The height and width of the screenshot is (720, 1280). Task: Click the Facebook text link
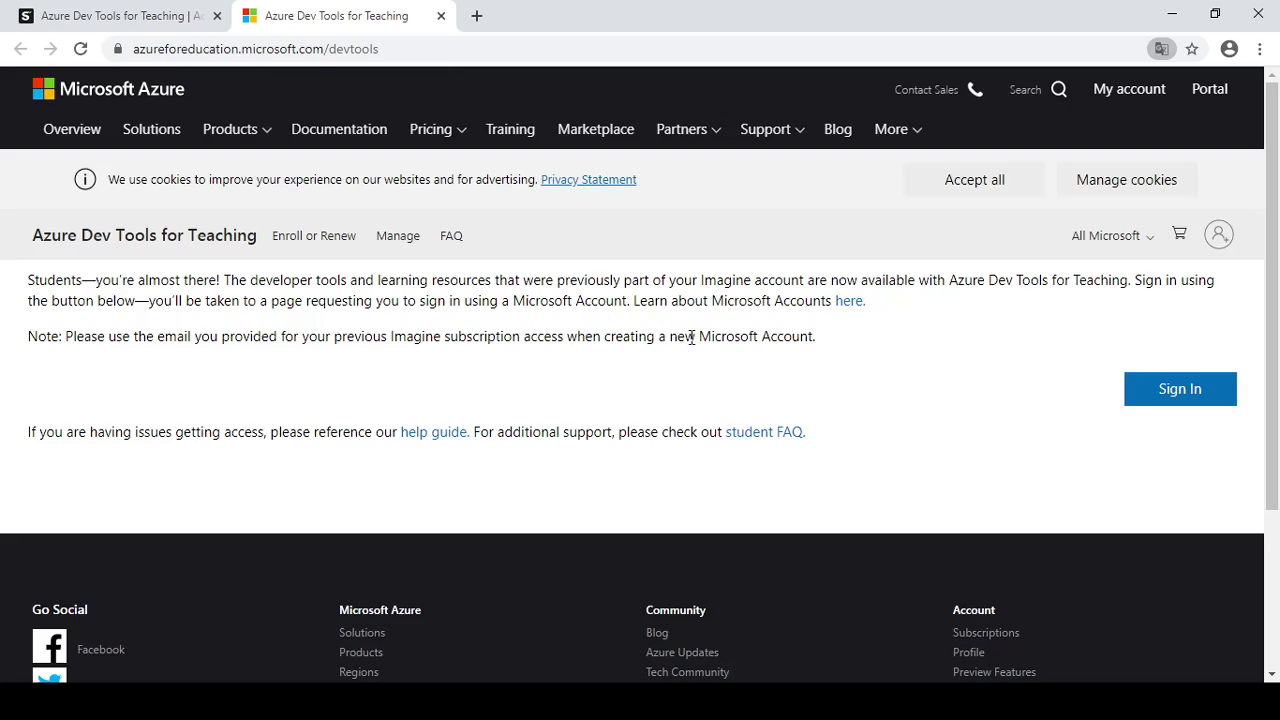click(x=101, y=650)
